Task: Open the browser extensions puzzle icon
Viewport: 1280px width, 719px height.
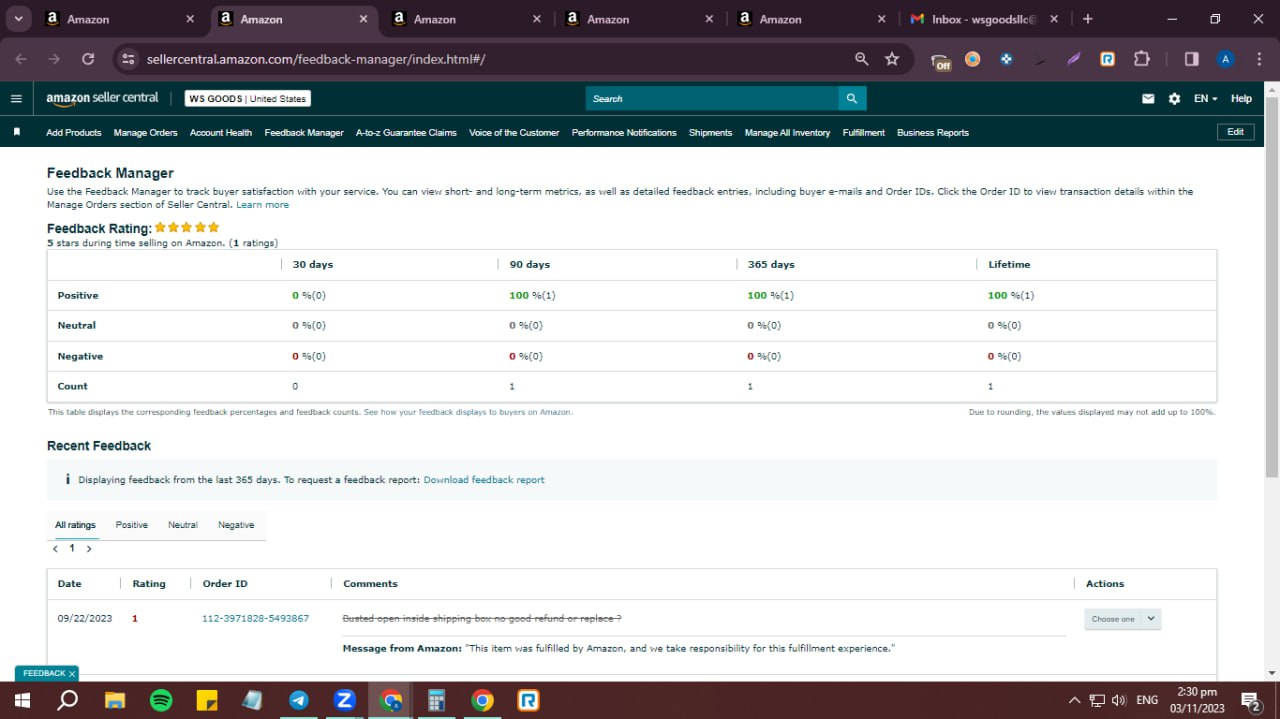Action: coord(1142,59)
